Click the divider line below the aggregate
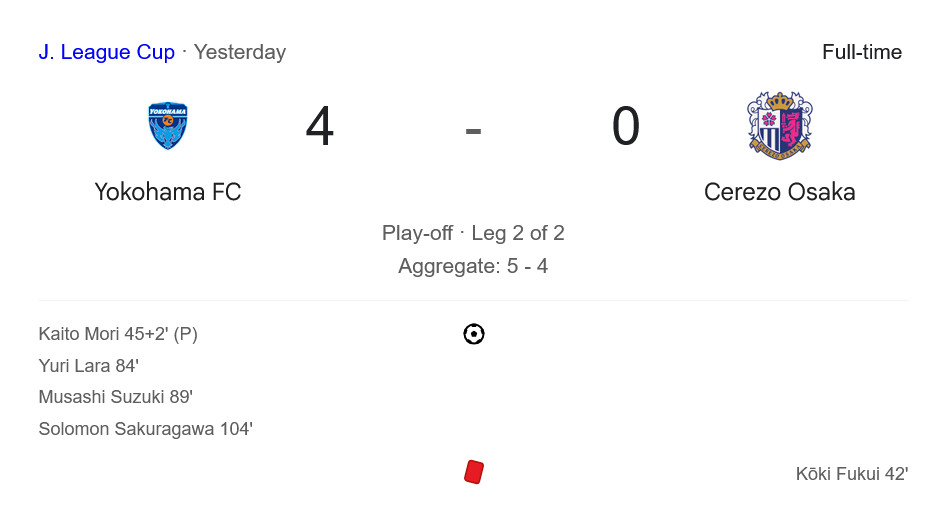This screenshot has width=948, height=514. click(473, 300)
